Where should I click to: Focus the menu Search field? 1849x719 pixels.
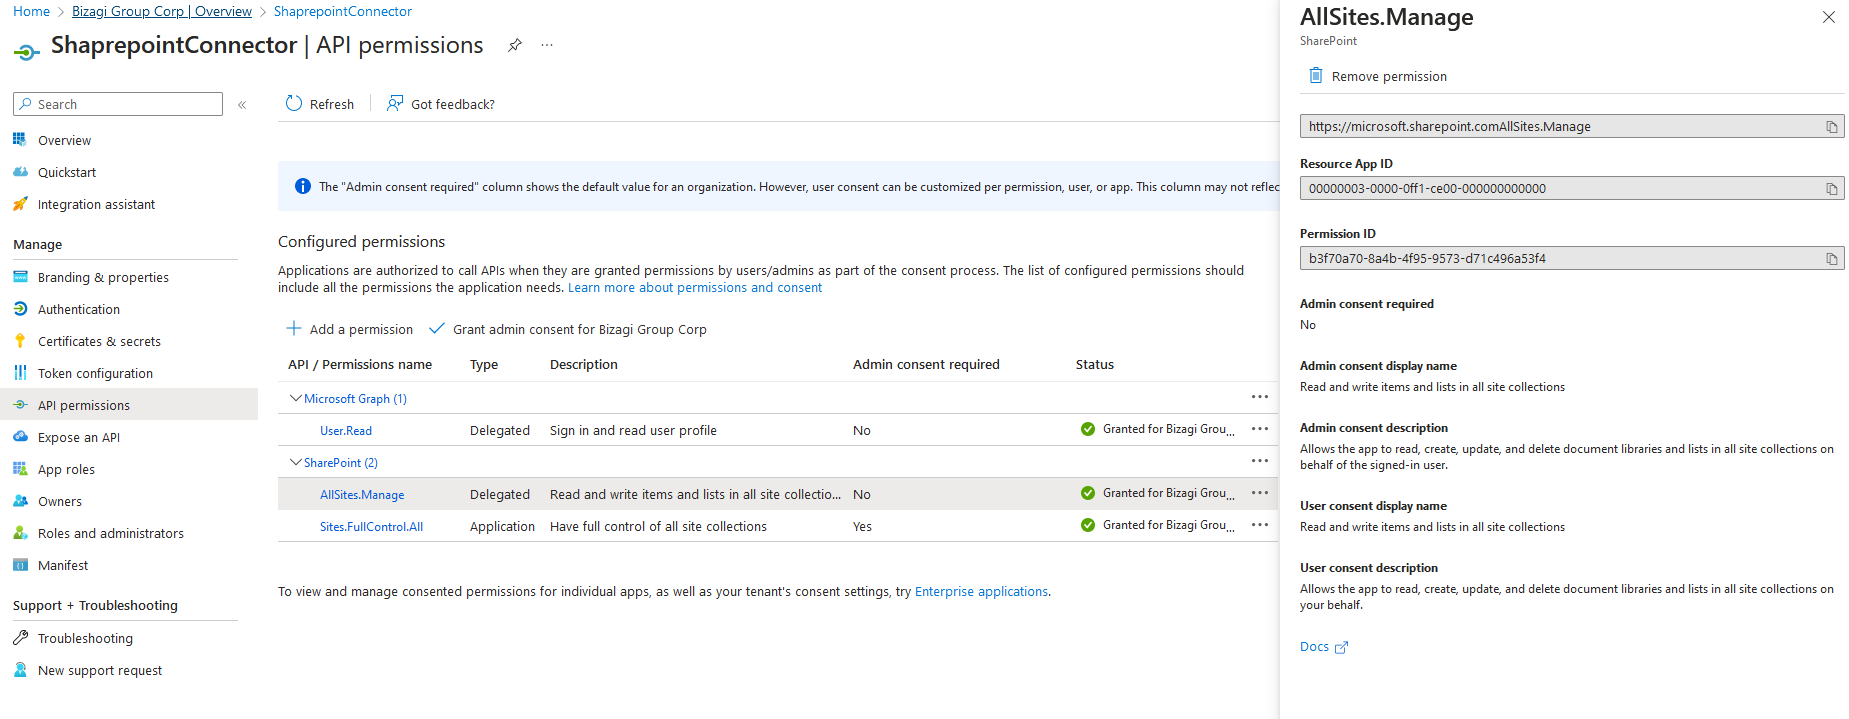point(118,104)
